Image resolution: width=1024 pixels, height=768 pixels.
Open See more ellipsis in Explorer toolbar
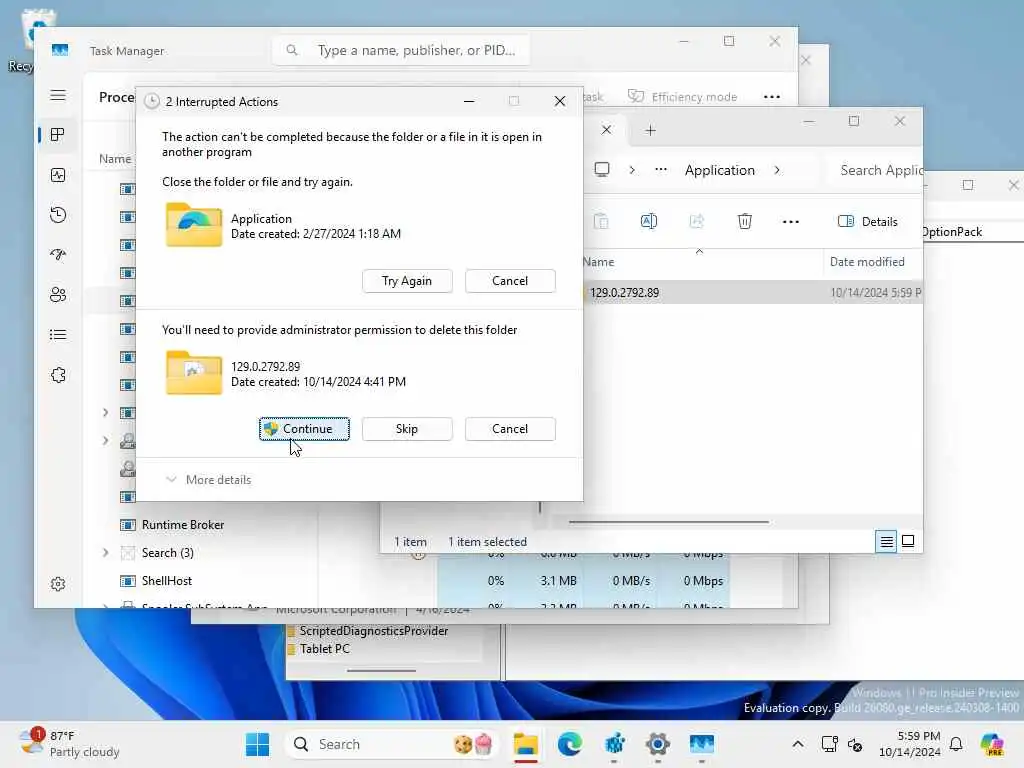click(791, 221)
